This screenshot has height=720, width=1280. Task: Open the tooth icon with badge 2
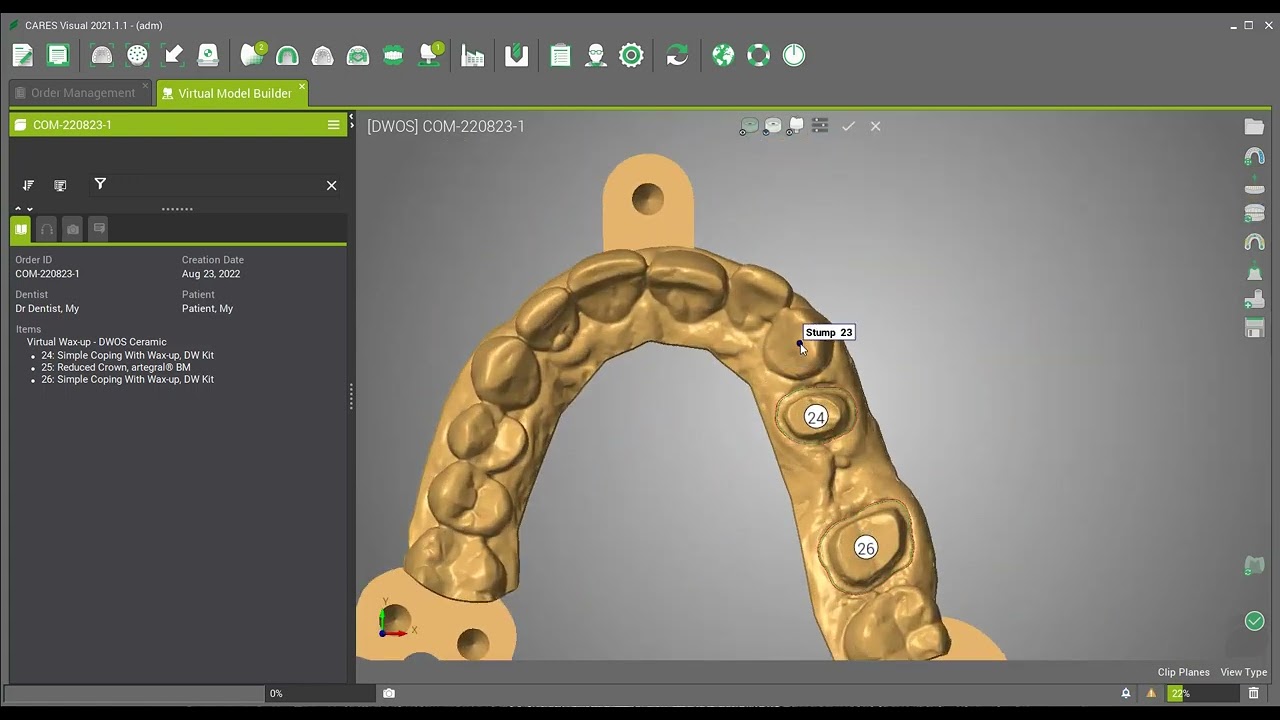(x=253, y=55)
